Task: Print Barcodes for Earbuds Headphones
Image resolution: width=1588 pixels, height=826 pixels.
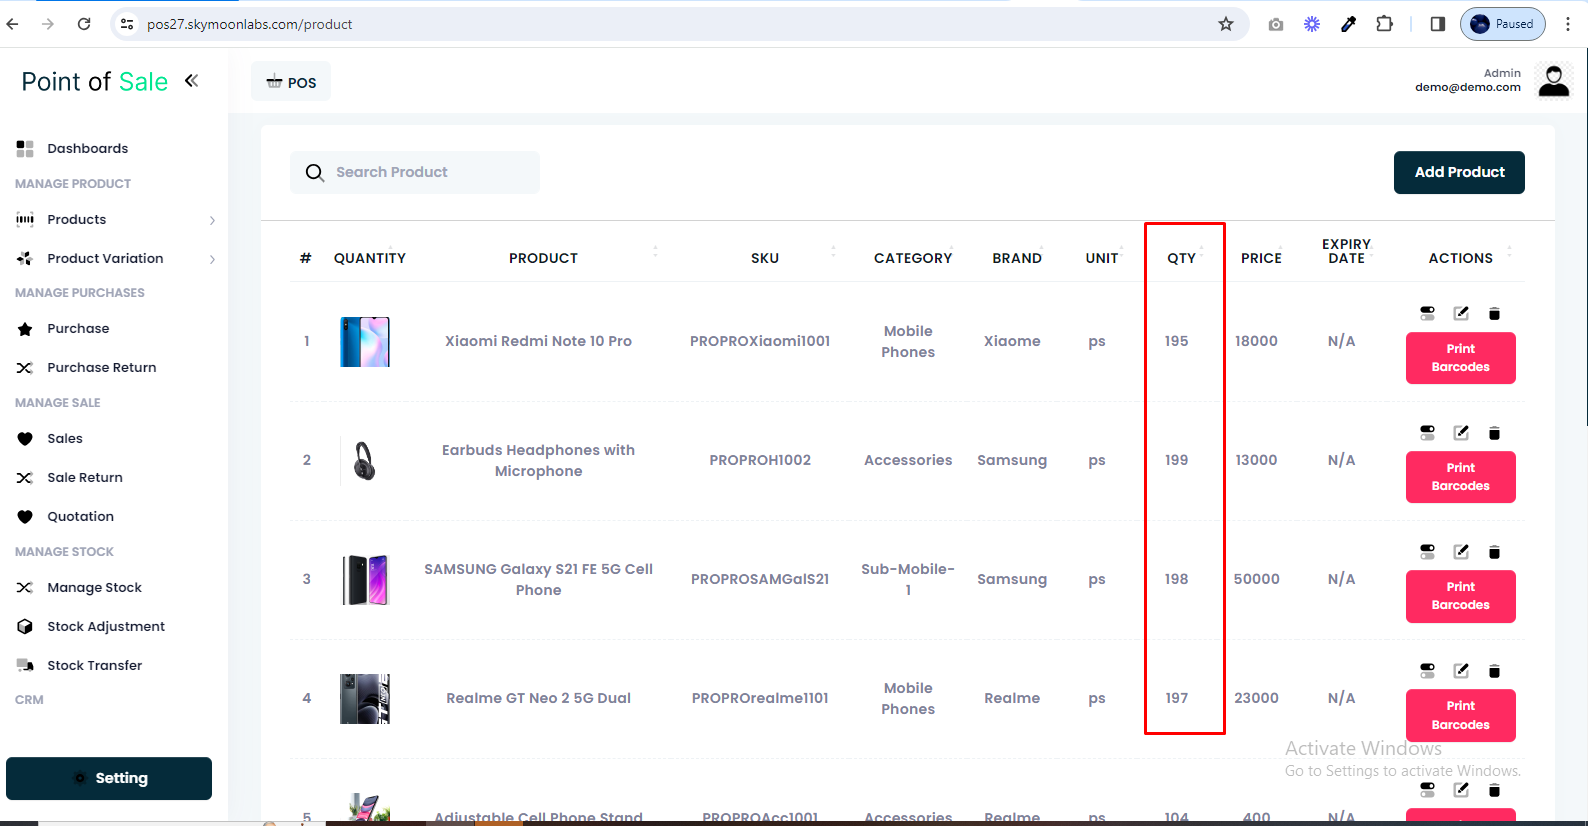Action: coord(1461,477)
